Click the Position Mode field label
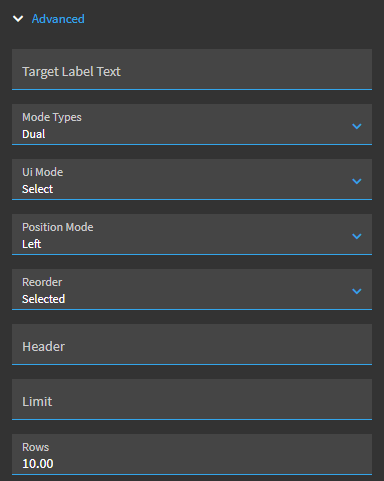 pos(58,227)
